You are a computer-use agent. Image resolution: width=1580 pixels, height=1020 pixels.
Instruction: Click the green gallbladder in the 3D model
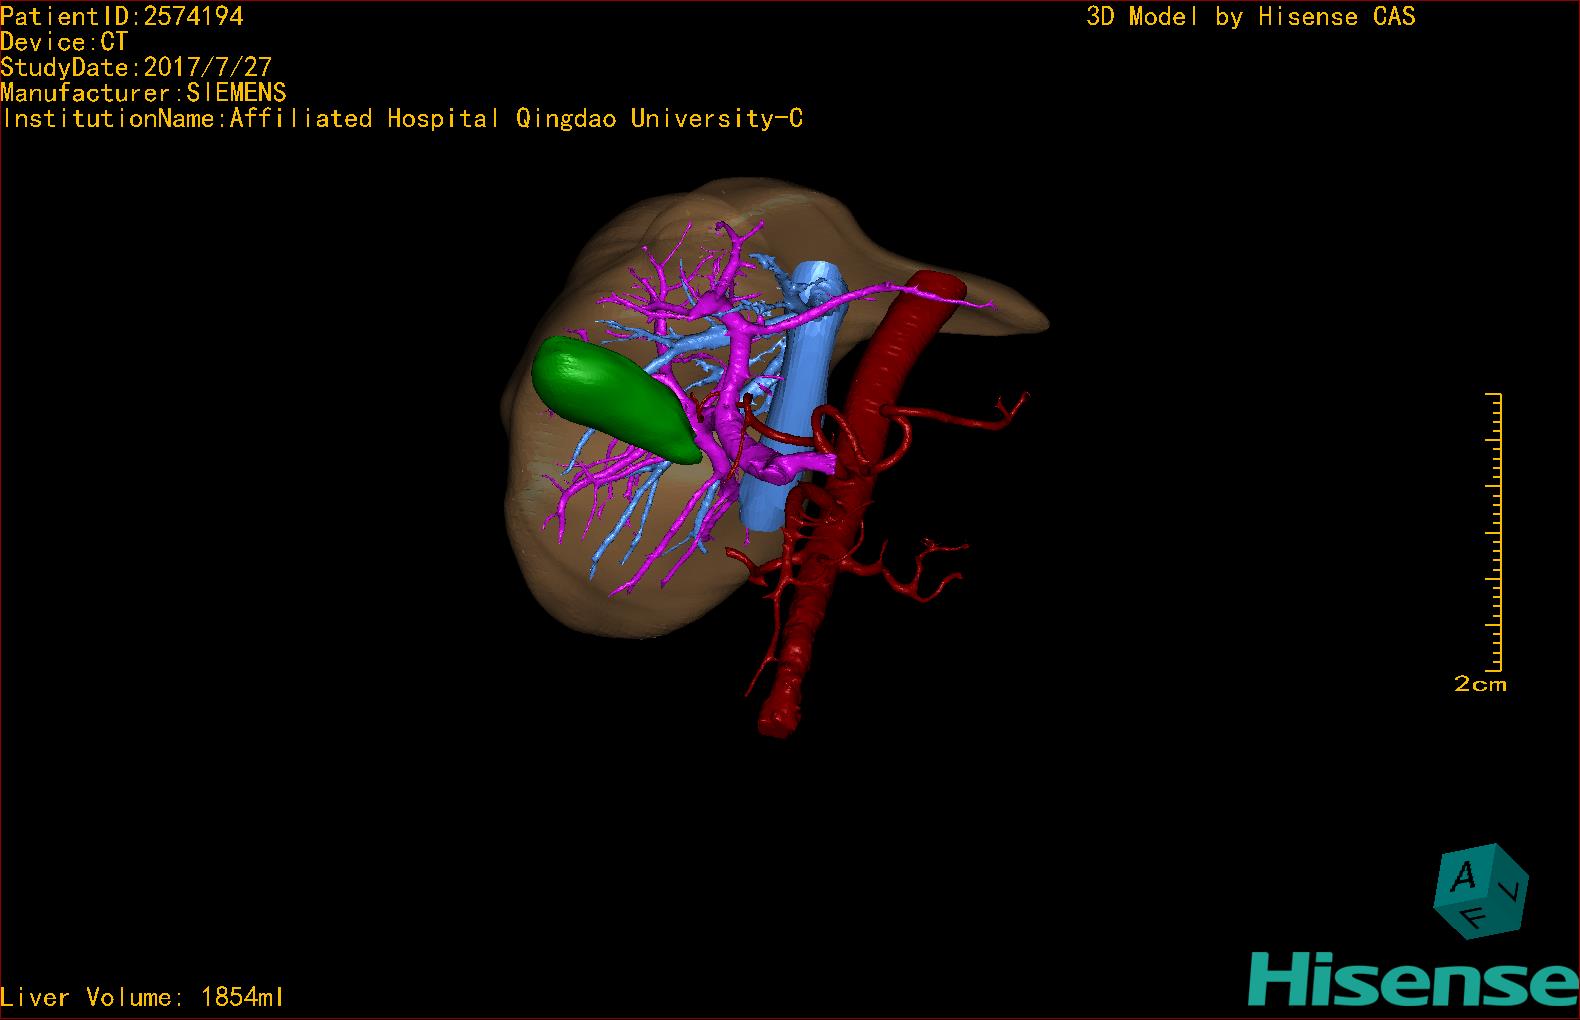tap(617, 398)
